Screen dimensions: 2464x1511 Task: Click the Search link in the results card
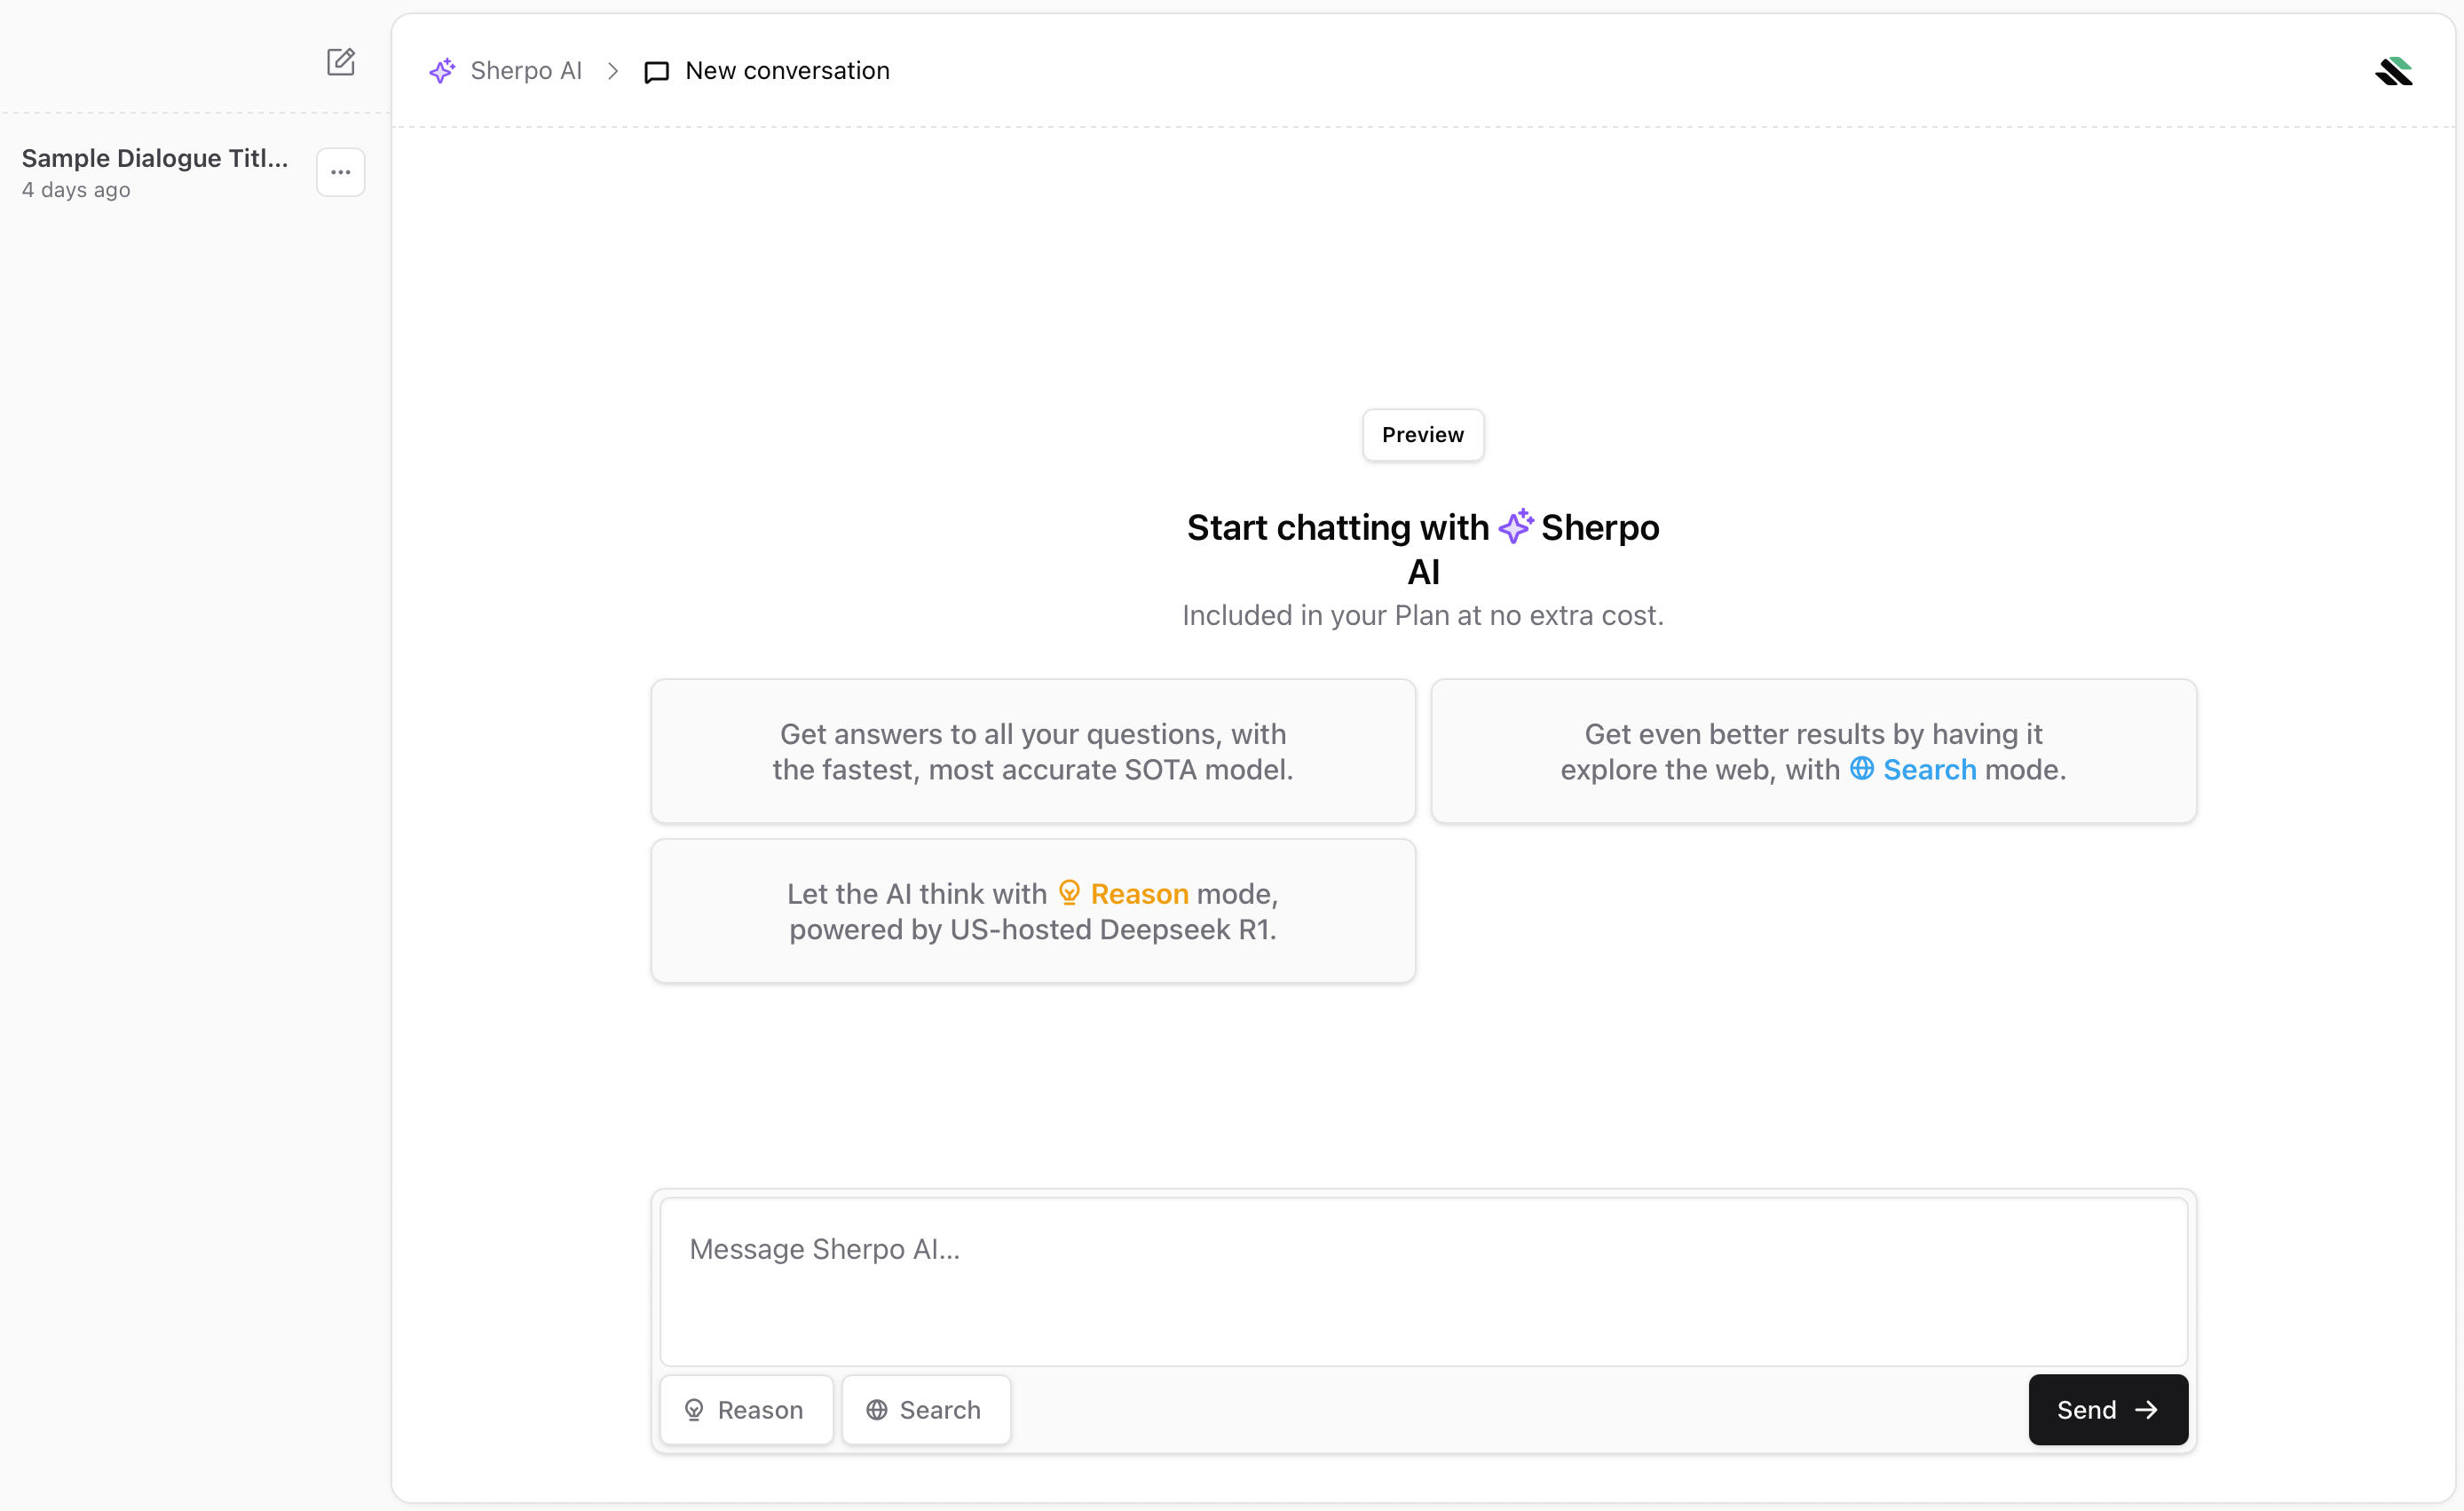[1928, 769]
